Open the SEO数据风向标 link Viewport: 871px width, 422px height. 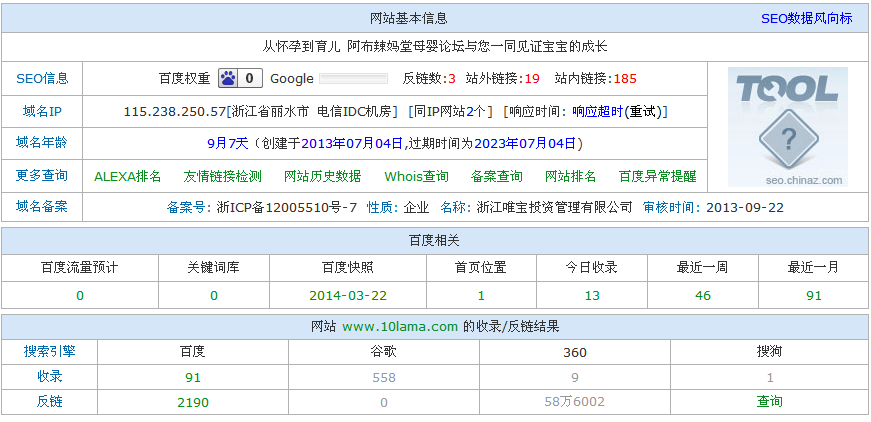(x=806, y=18)
